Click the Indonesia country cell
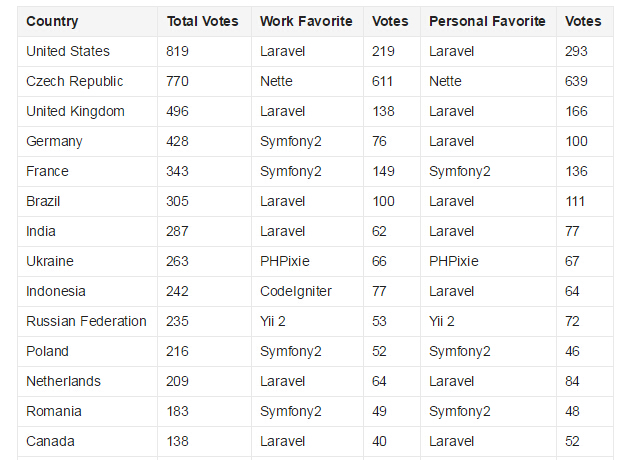 56,291
